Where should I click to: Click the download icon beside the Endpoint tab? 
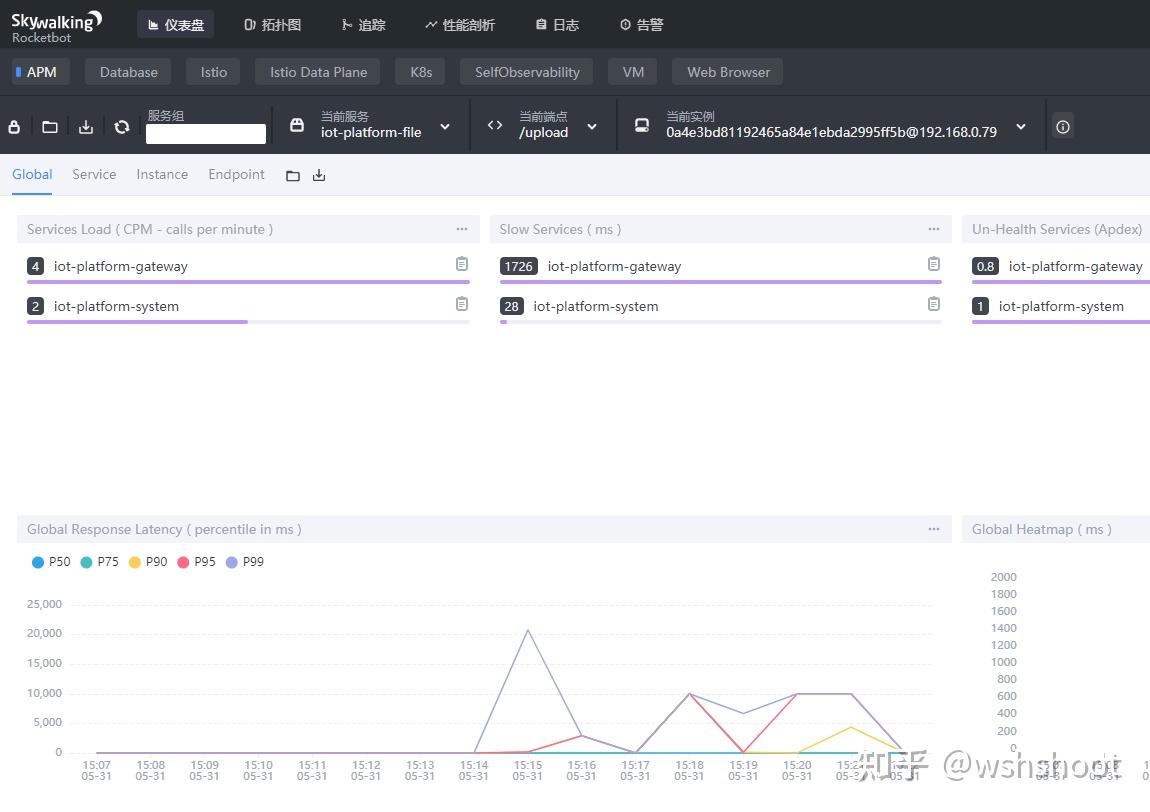(319, 175)
